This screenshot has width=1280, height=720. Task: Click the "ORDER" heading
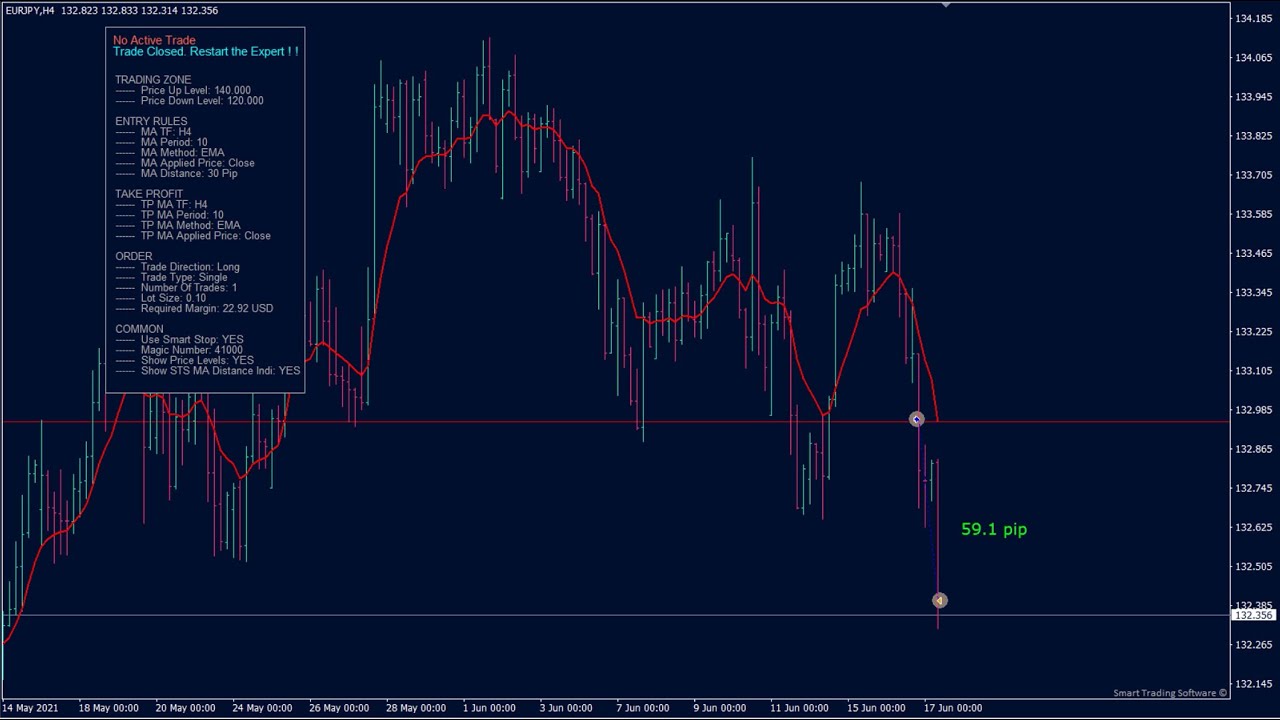coord(134,256)
